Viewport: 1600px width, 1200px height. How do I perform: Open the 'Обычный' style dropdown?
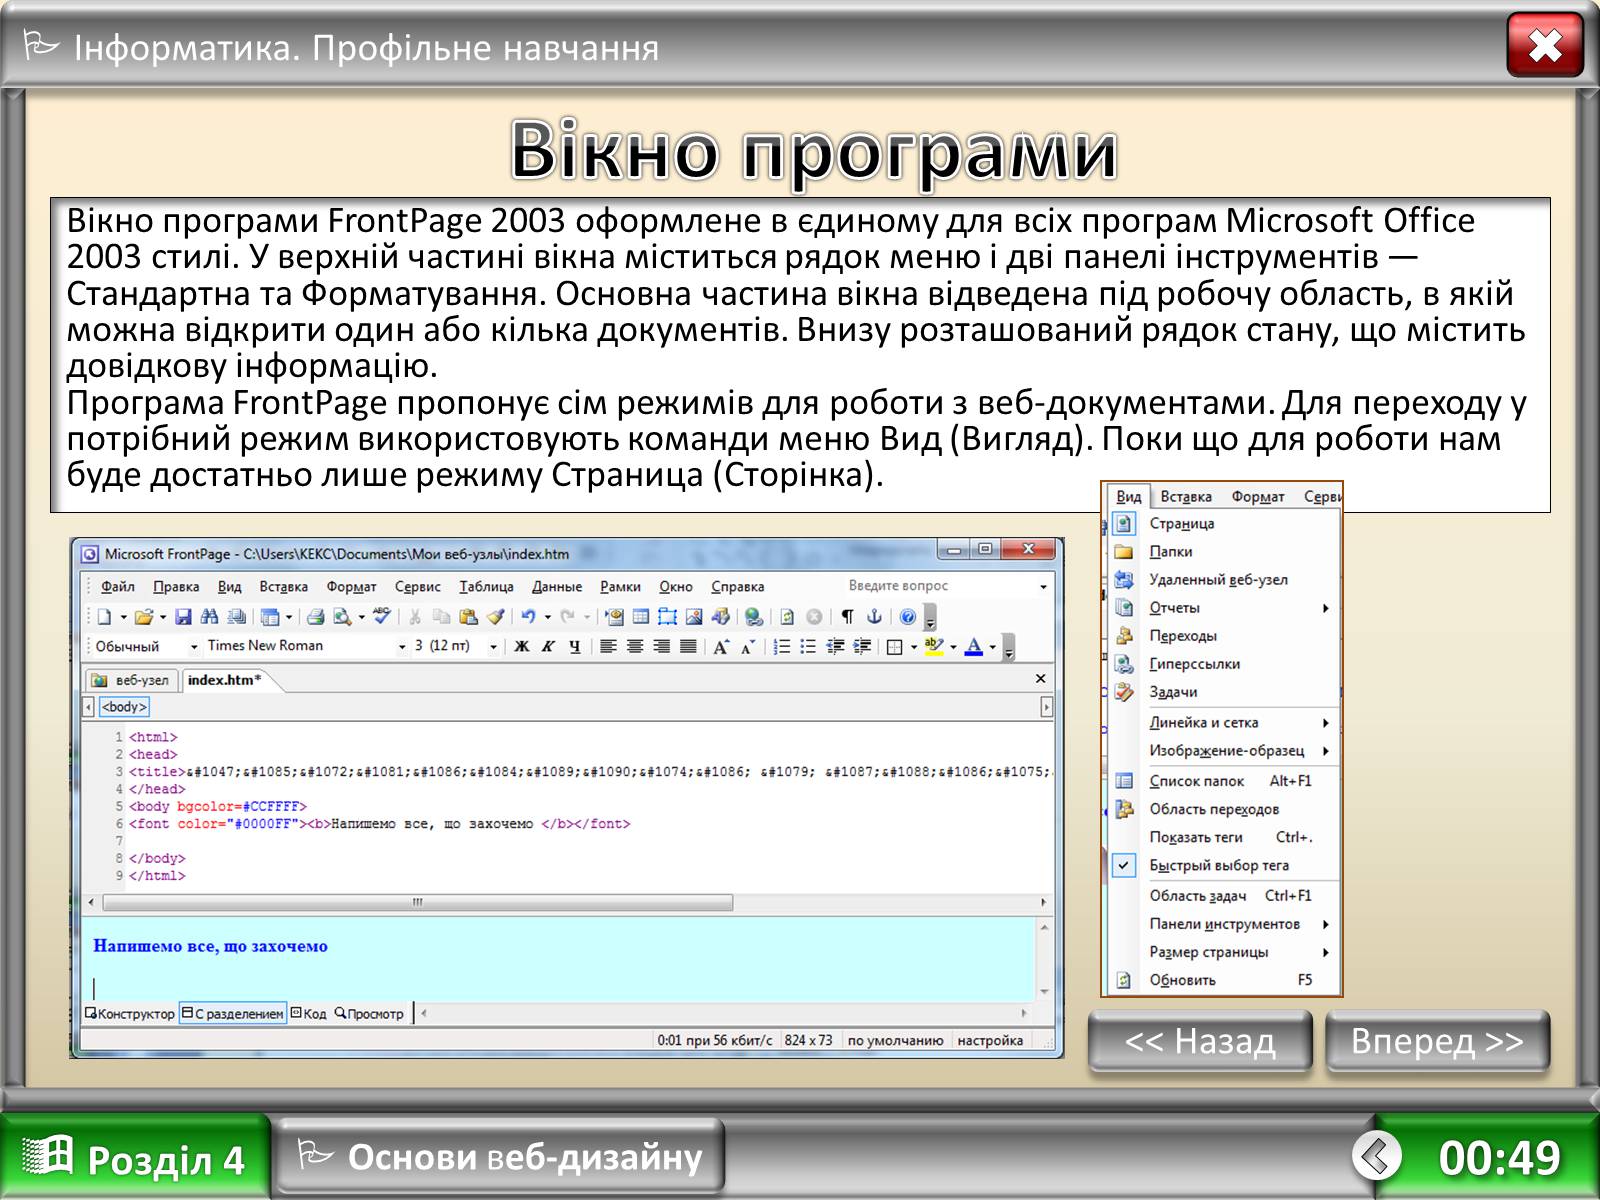194,647
